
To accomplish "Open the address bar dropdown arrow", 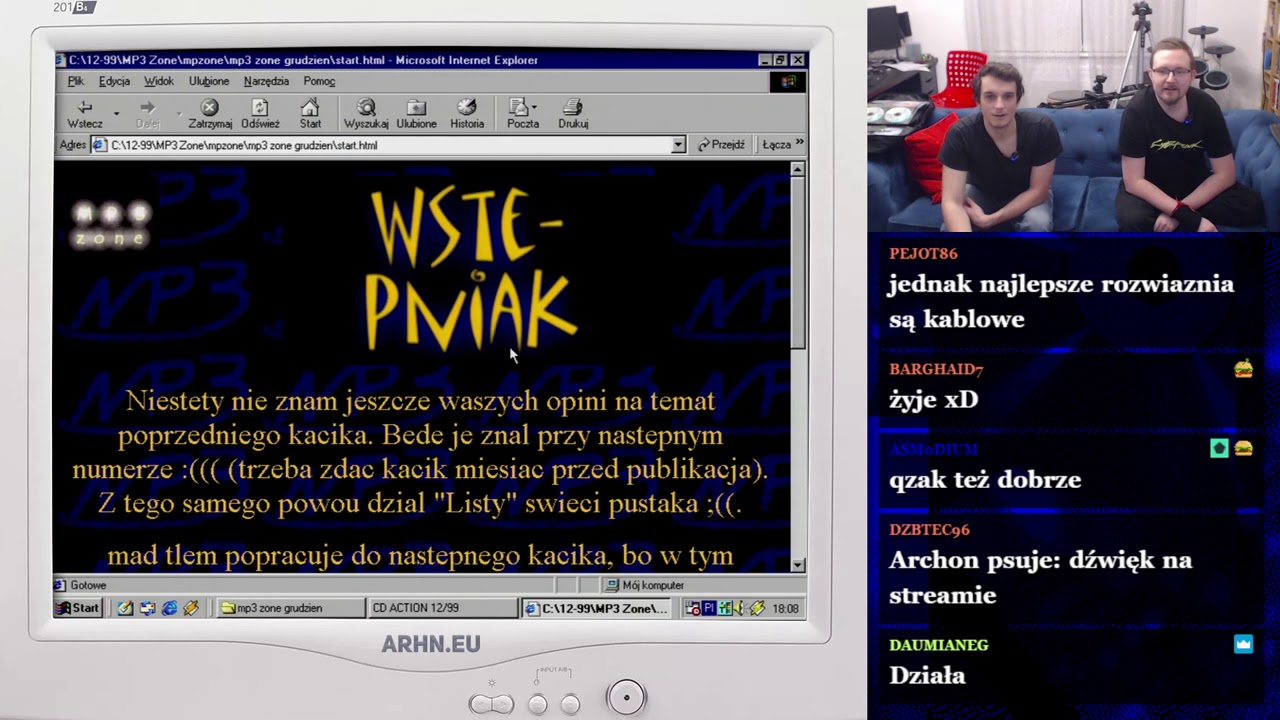I will point(678,145).
